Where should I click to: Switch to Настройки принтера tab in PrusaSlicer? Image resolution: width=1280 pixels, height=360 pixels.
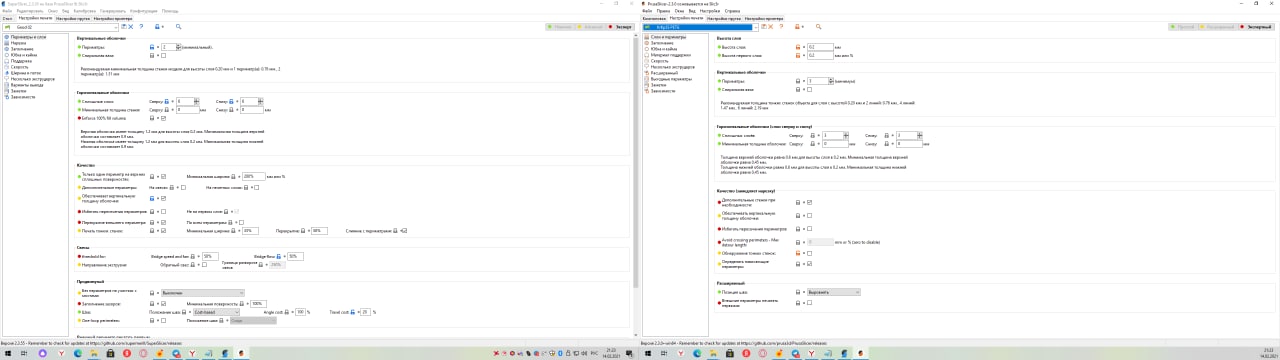point(763,18)
